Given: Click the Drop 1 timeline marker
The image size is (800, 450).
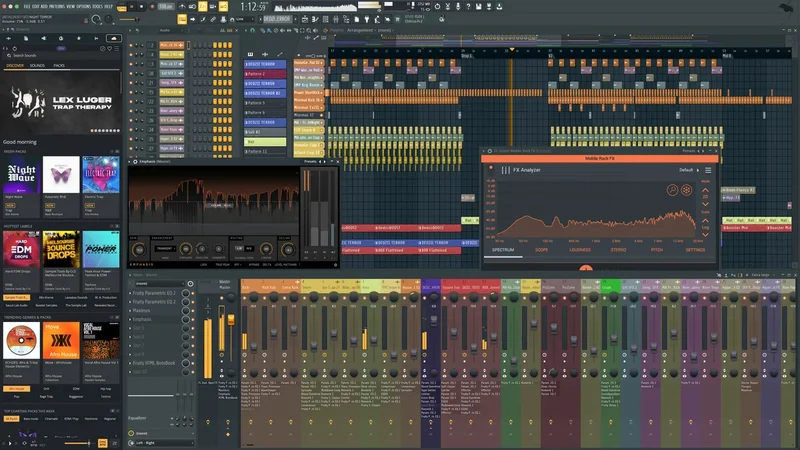Looking at the screenshot, I should (467, 56).
